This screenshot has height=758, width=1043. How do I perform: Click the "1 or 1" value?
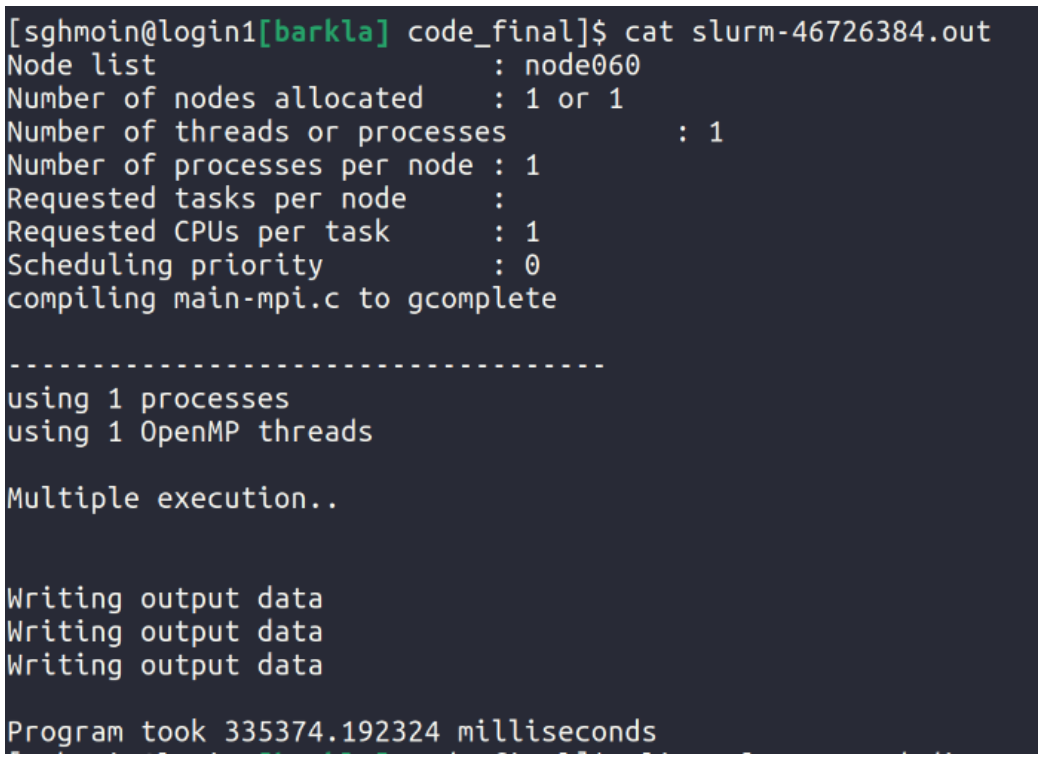point(574,99)
